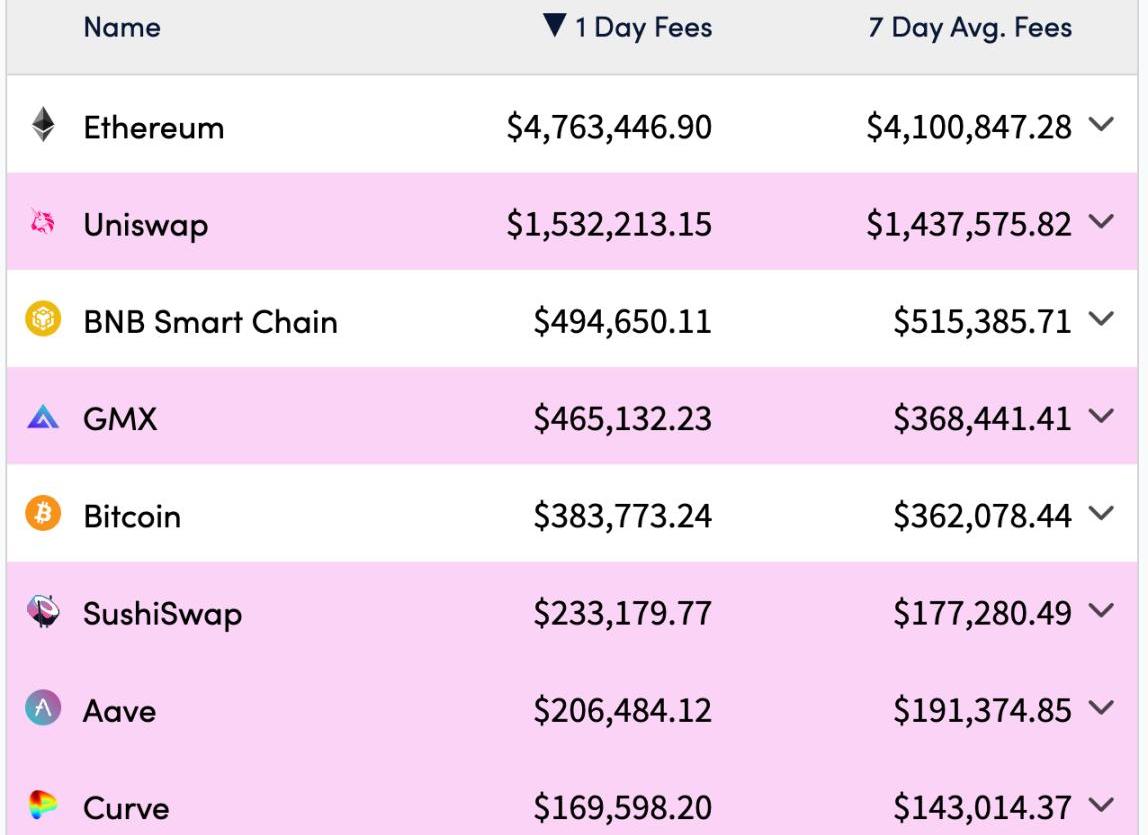The height and width of the screenshot is (835, 1148).
Task: Open the SushiSwap name link
Action: [162, 613]
